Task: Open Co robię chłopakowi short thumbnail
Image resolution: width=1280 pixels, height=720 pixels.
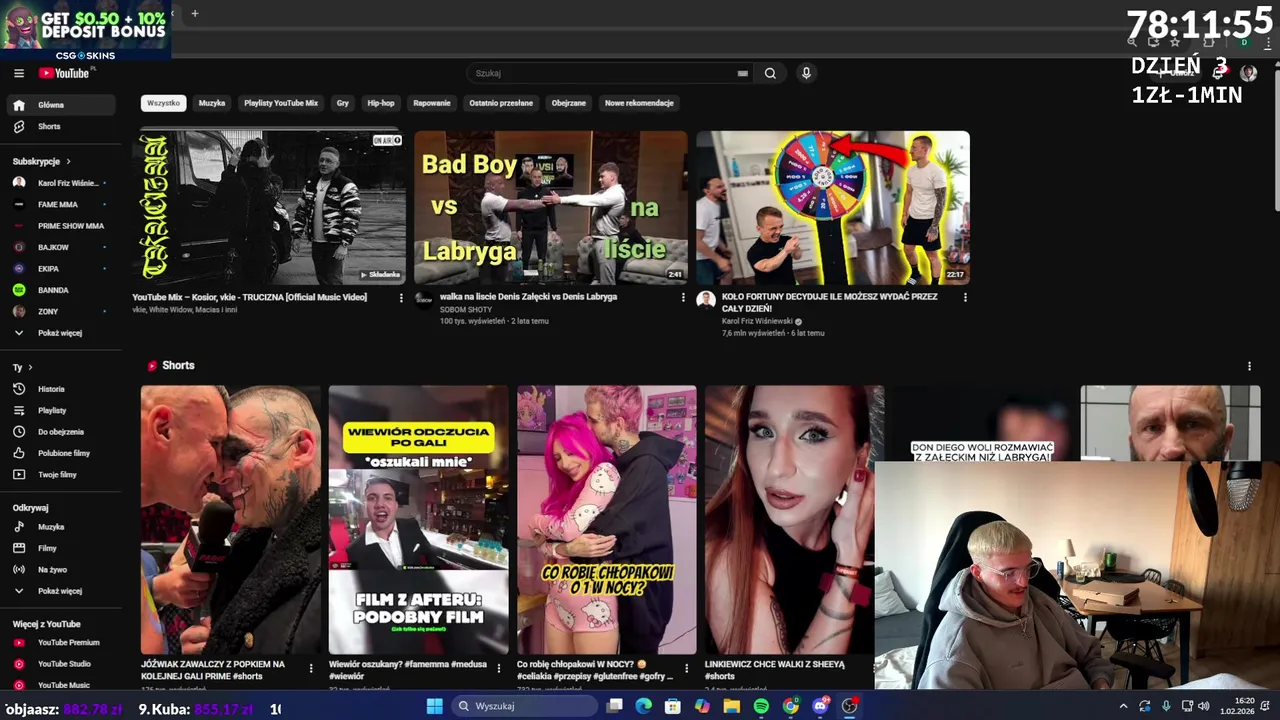Action: [607, 520]
